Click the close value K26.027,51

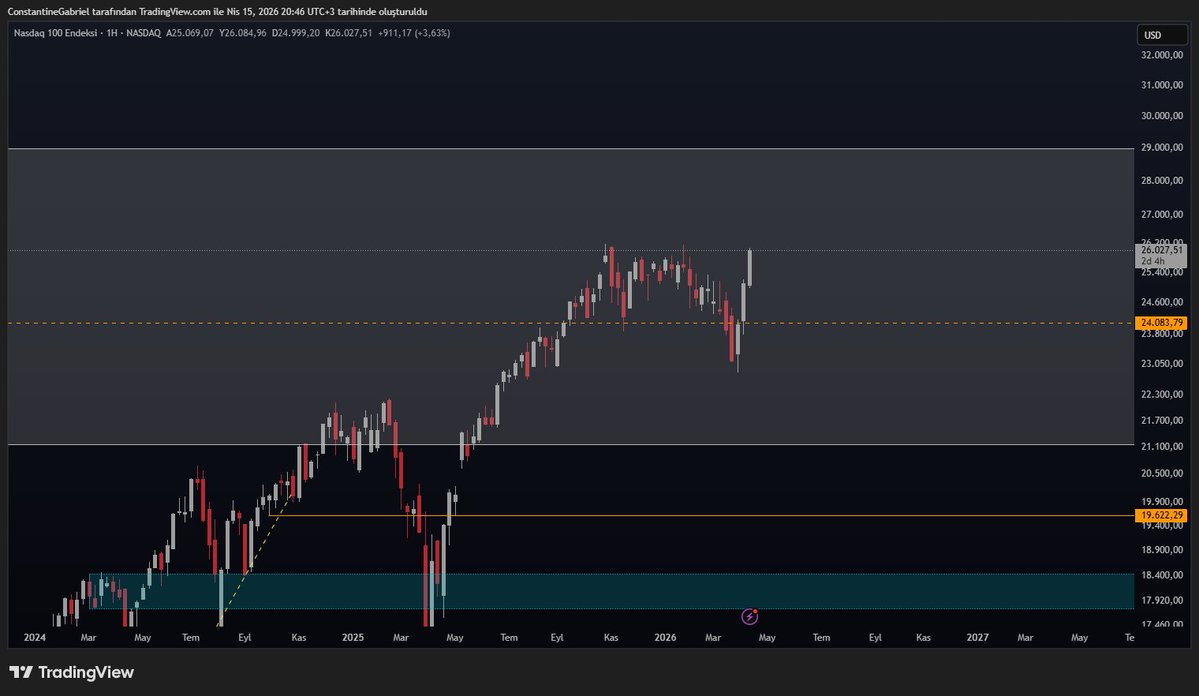click(x=349, y=33)
